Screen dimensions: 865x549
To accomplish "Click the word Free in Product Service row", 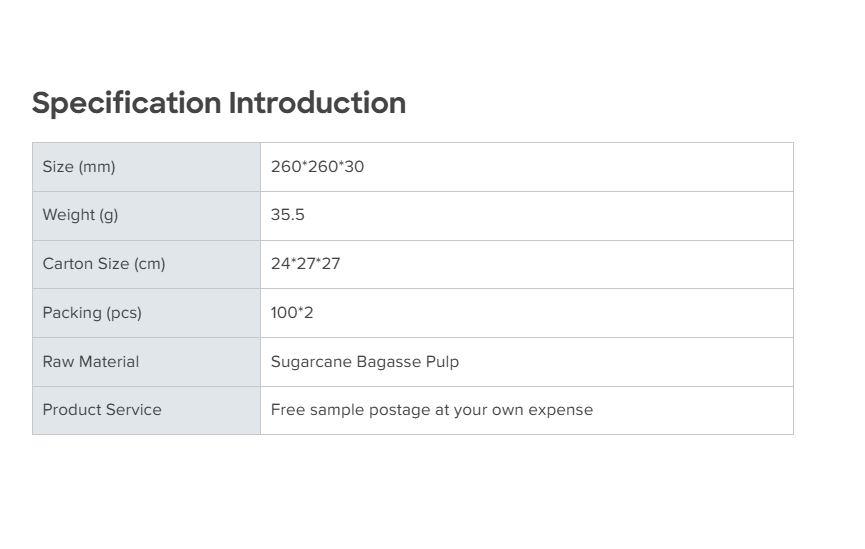I will [x=287, y=410].
